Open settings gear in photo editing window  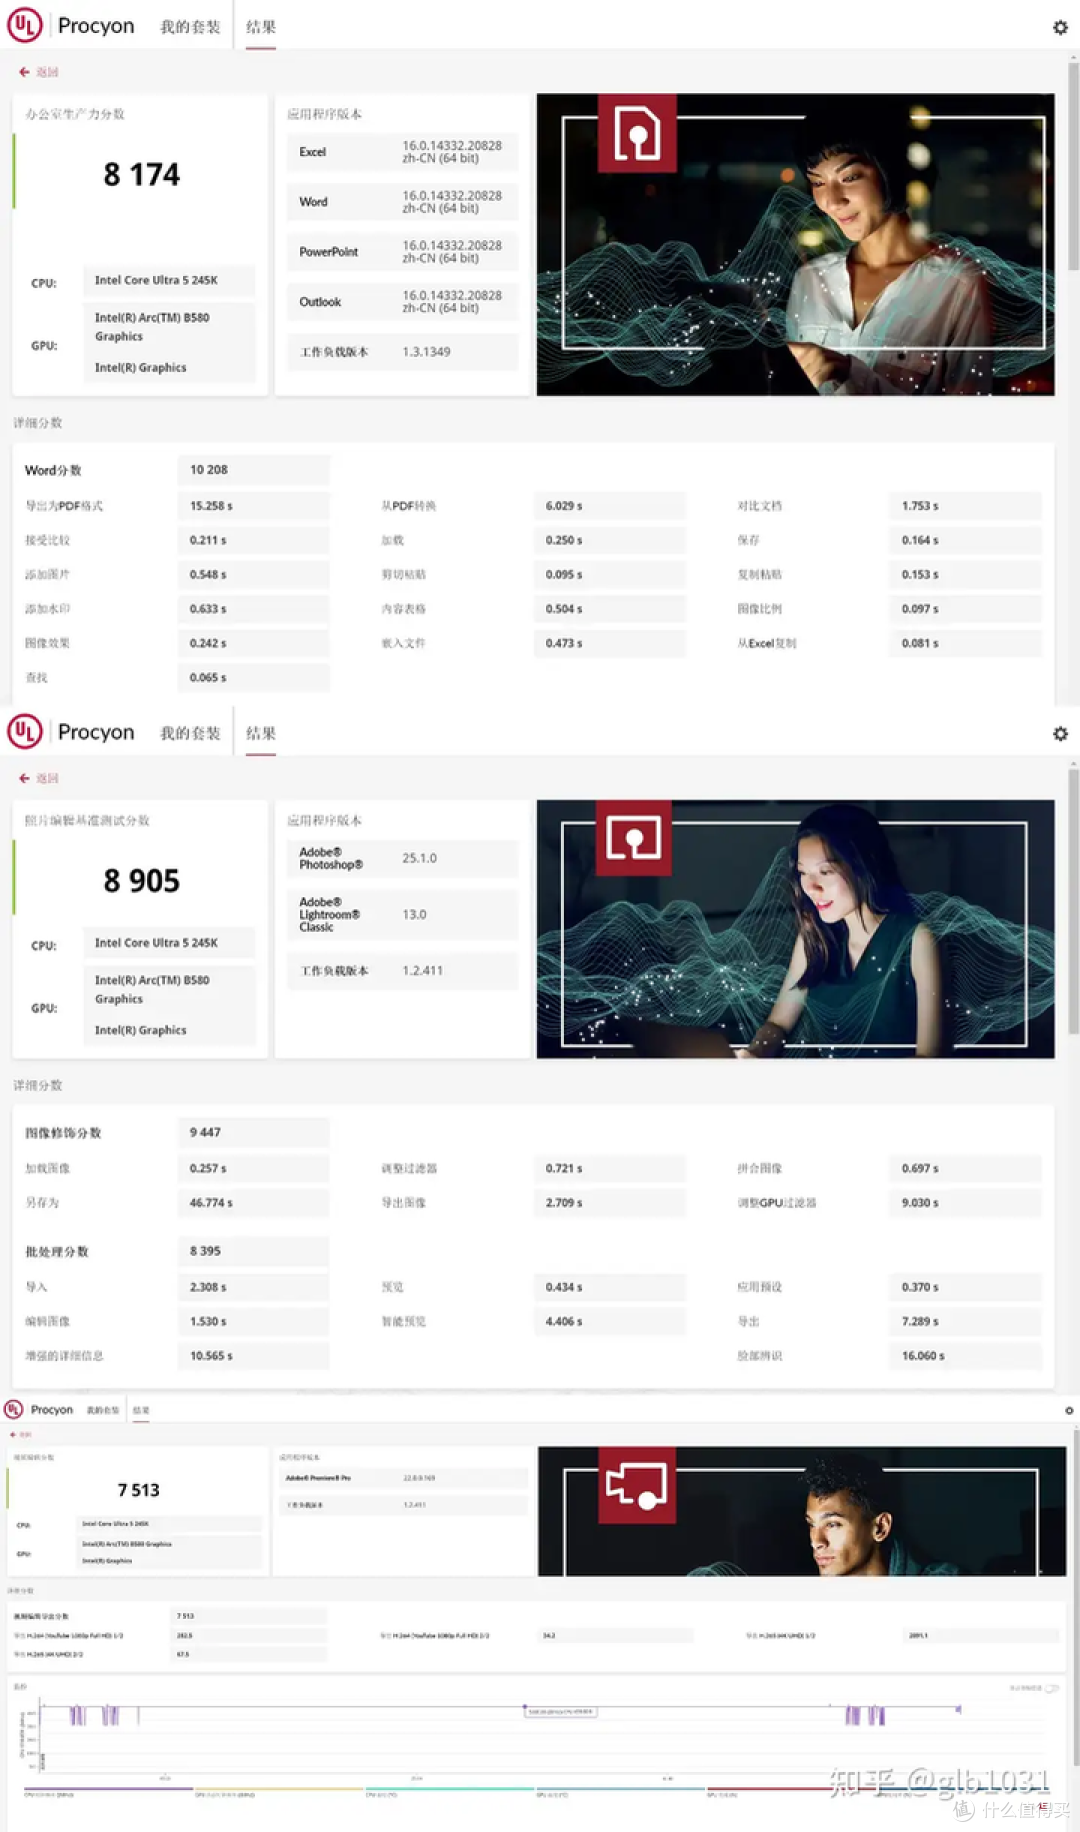point(1060,734)
